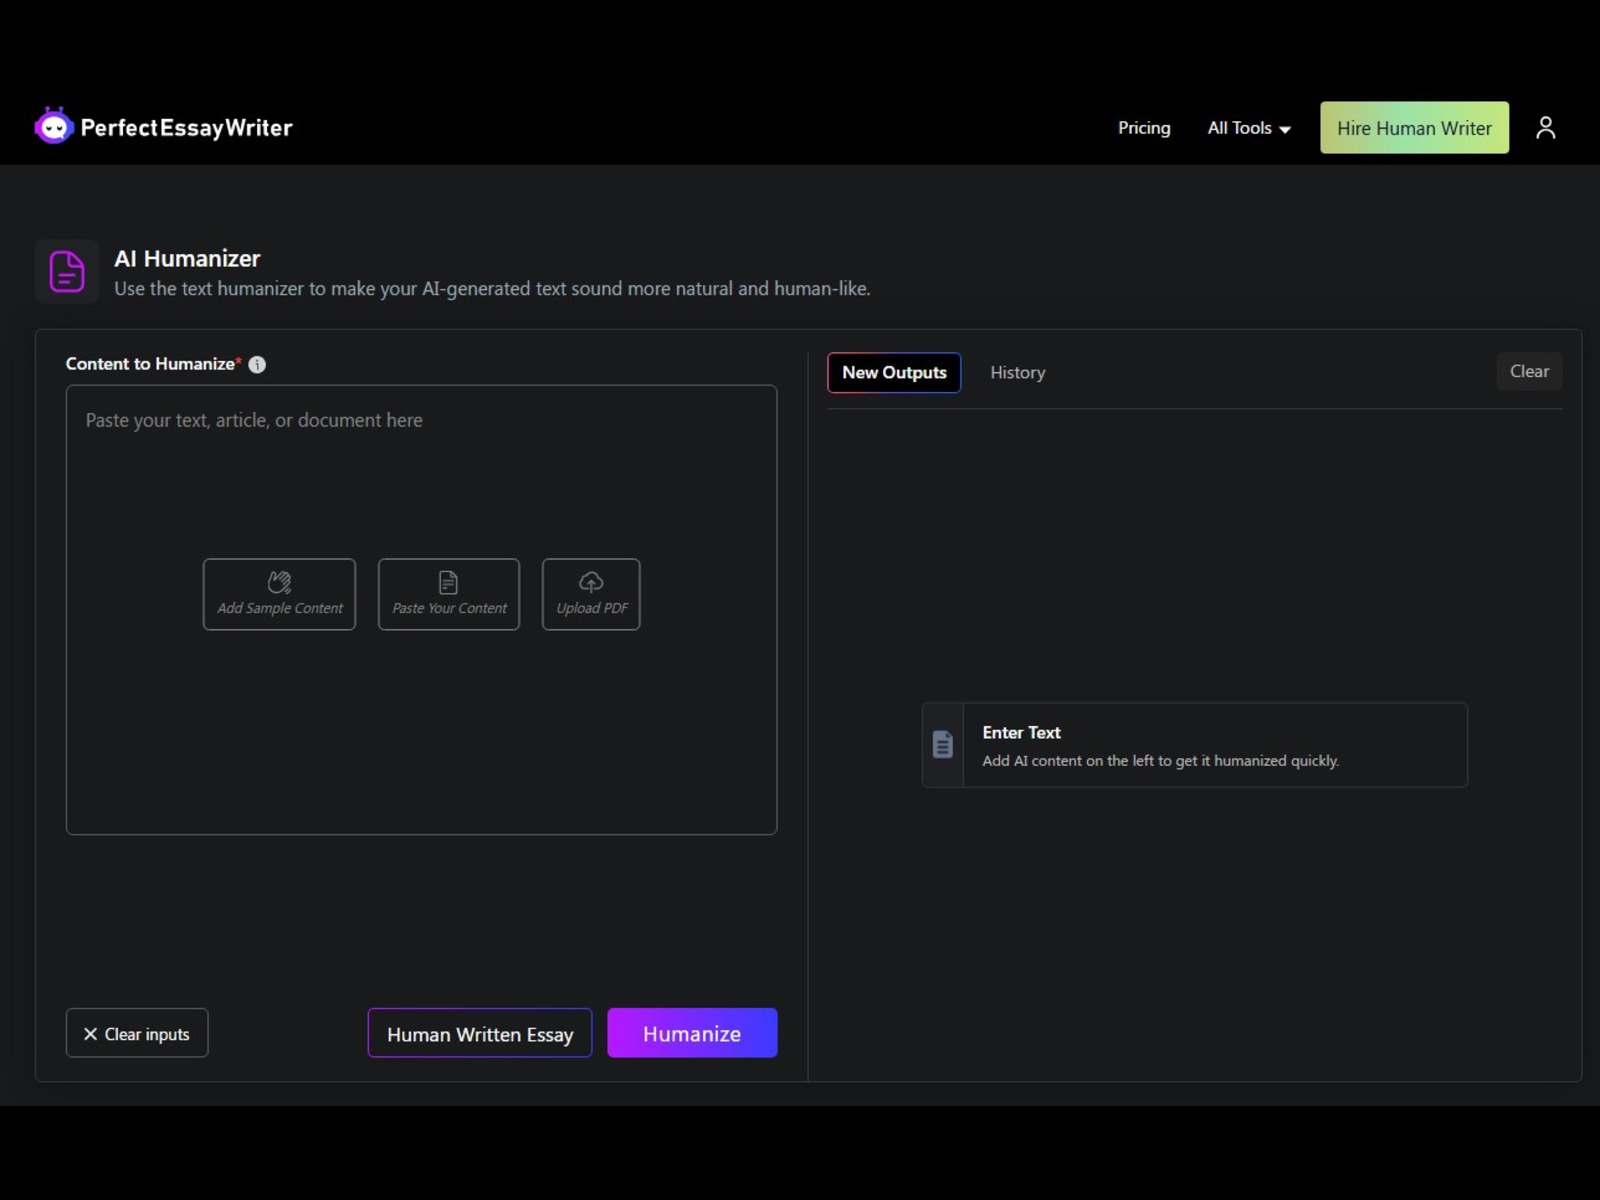This screenshot has height=1200, width=1600.
Task: Click the waving hand Add Sample Content icon
Action: [x=279, y=582]
